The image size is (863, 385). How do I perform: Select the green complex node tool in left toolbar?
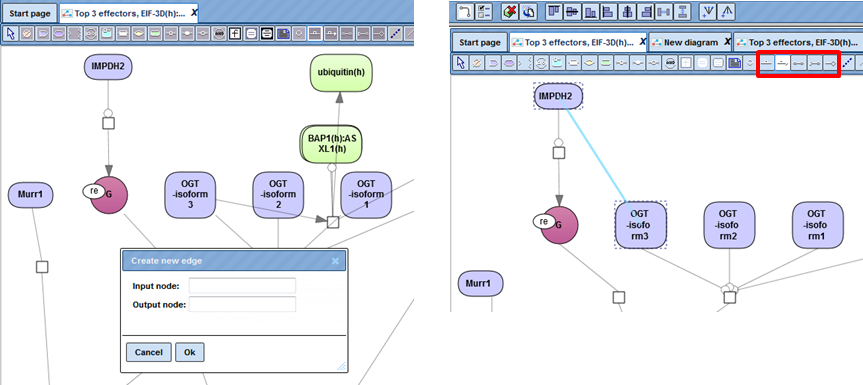click(155, 34)
